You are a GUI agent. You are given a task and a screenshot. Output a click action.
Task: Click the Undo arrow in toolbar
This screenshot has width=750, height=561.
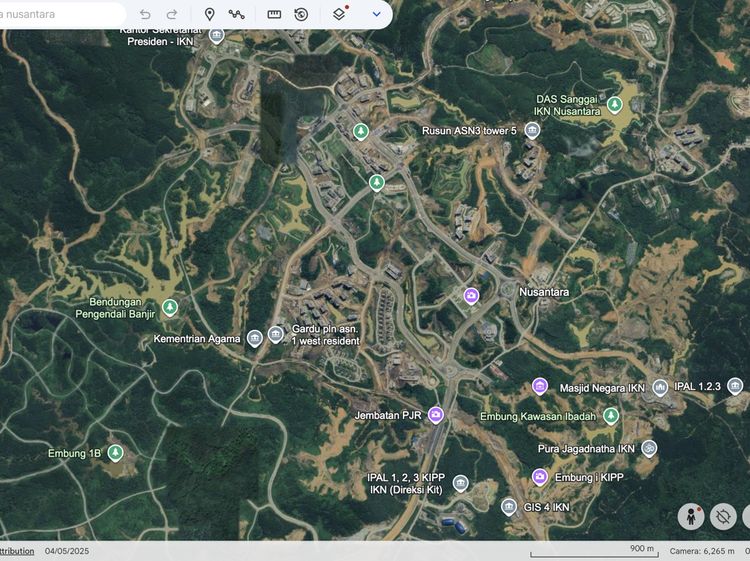[x=145, y=14]
